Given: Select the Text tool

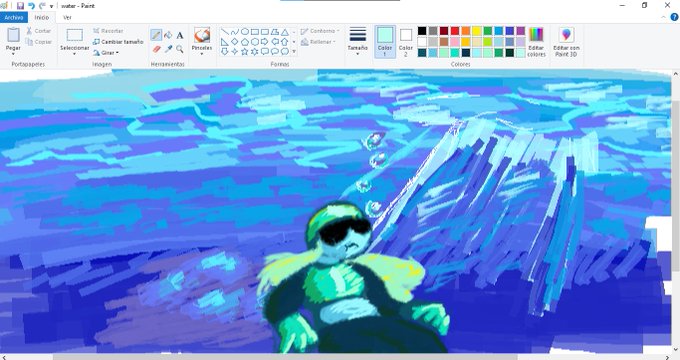Looking at the screenshot, I should (180, 35).
